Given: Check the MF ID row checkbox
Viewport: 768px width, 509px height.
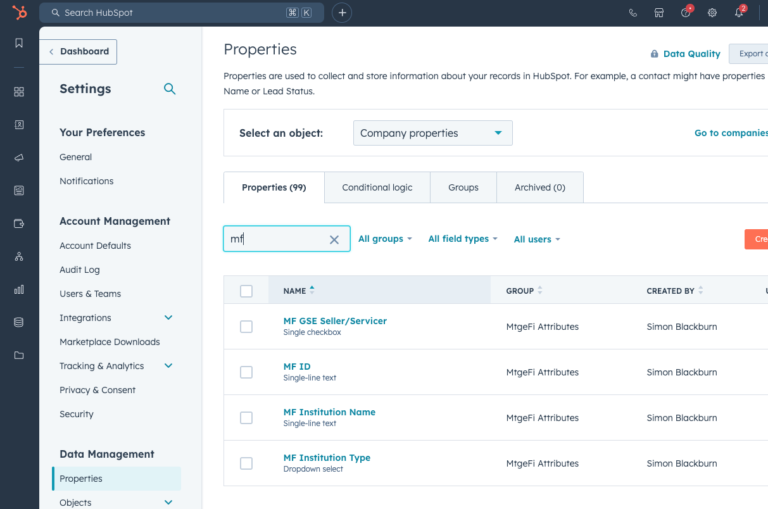Looking at the screenshot, I should (246, 372).
